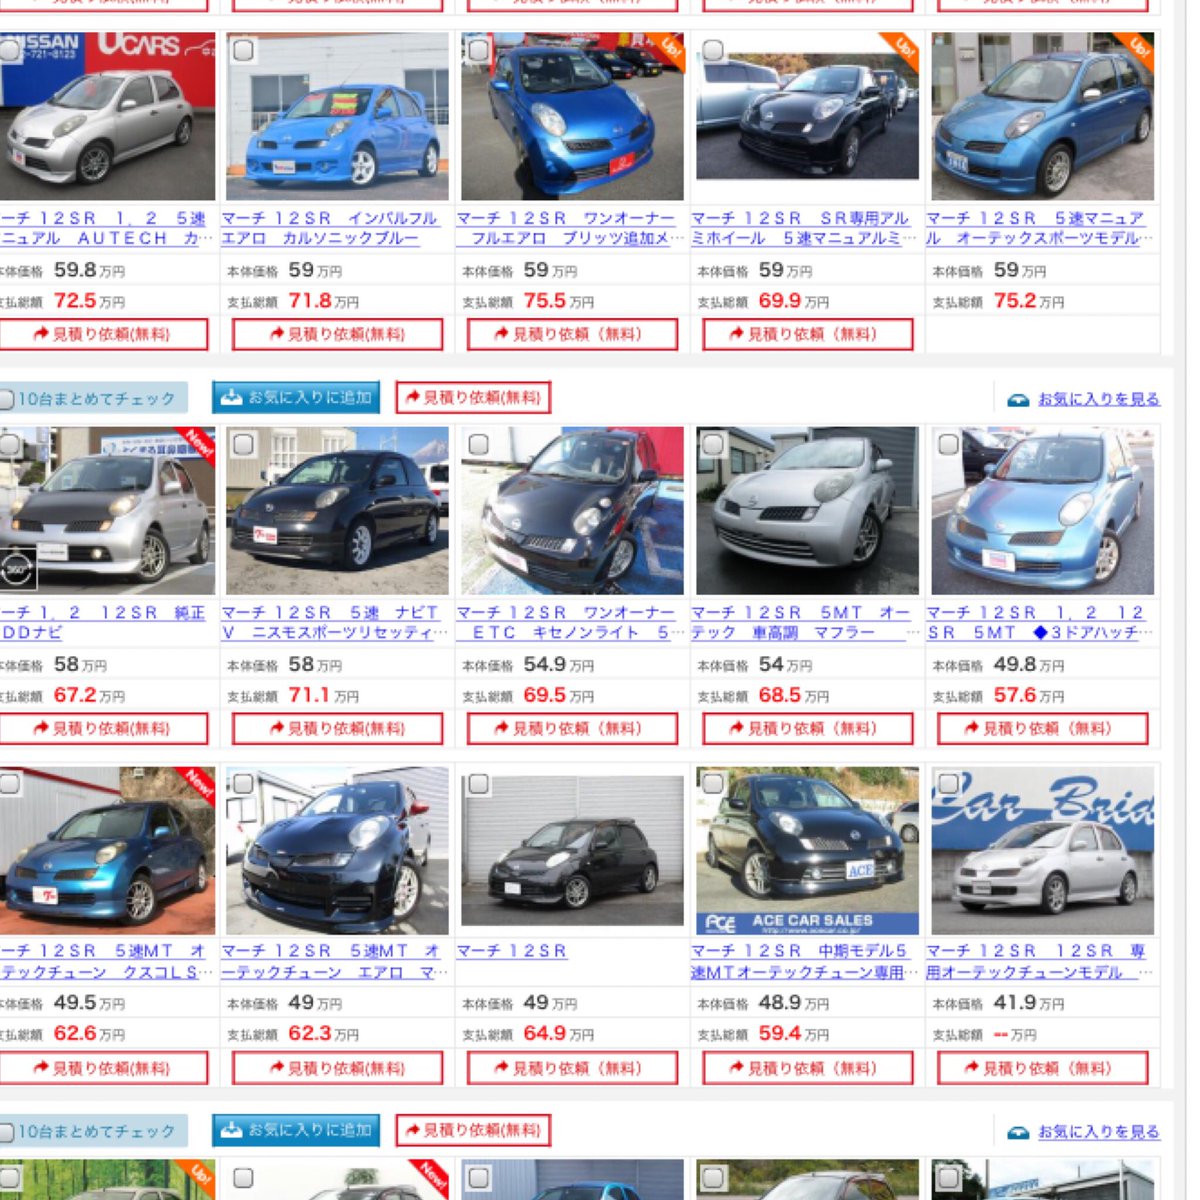This screenshot has width=1200, height=1200.
Task: Open upper お気に入りを見る link
Action: point(1098,399)
